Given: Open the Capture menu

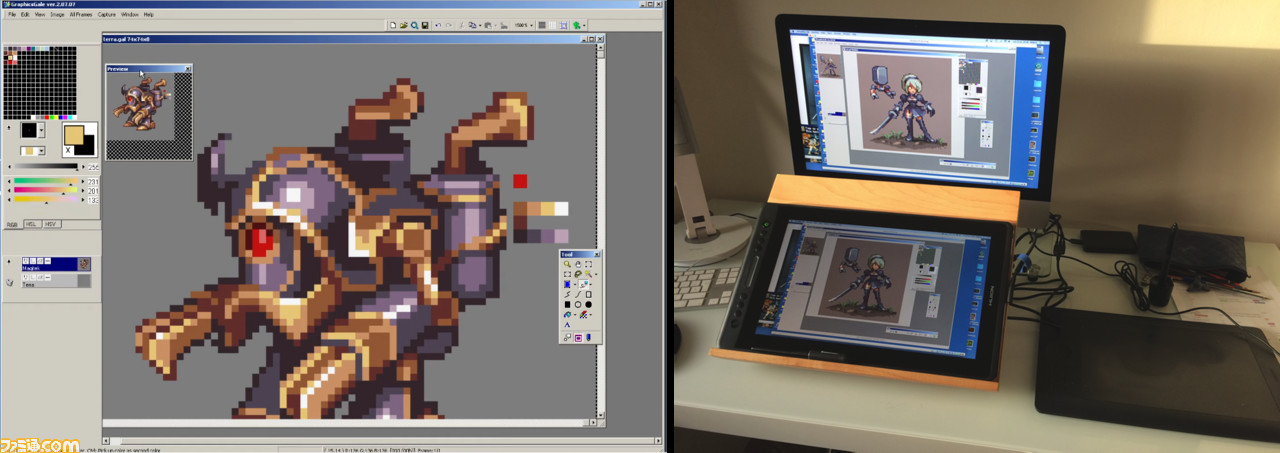Looking at the screenshot, I should coord(107,15).
